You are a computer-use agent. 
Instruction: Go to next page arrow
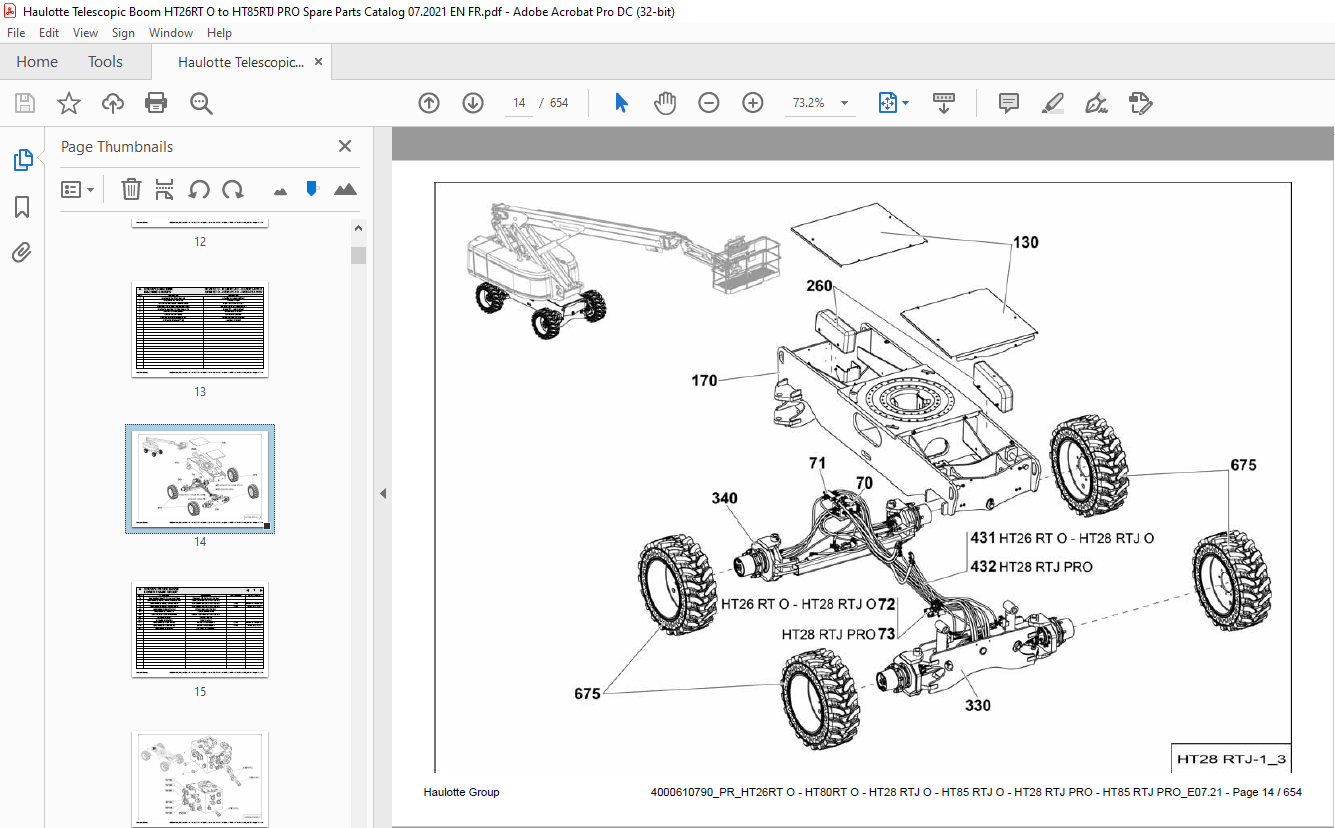click(473, 103)
